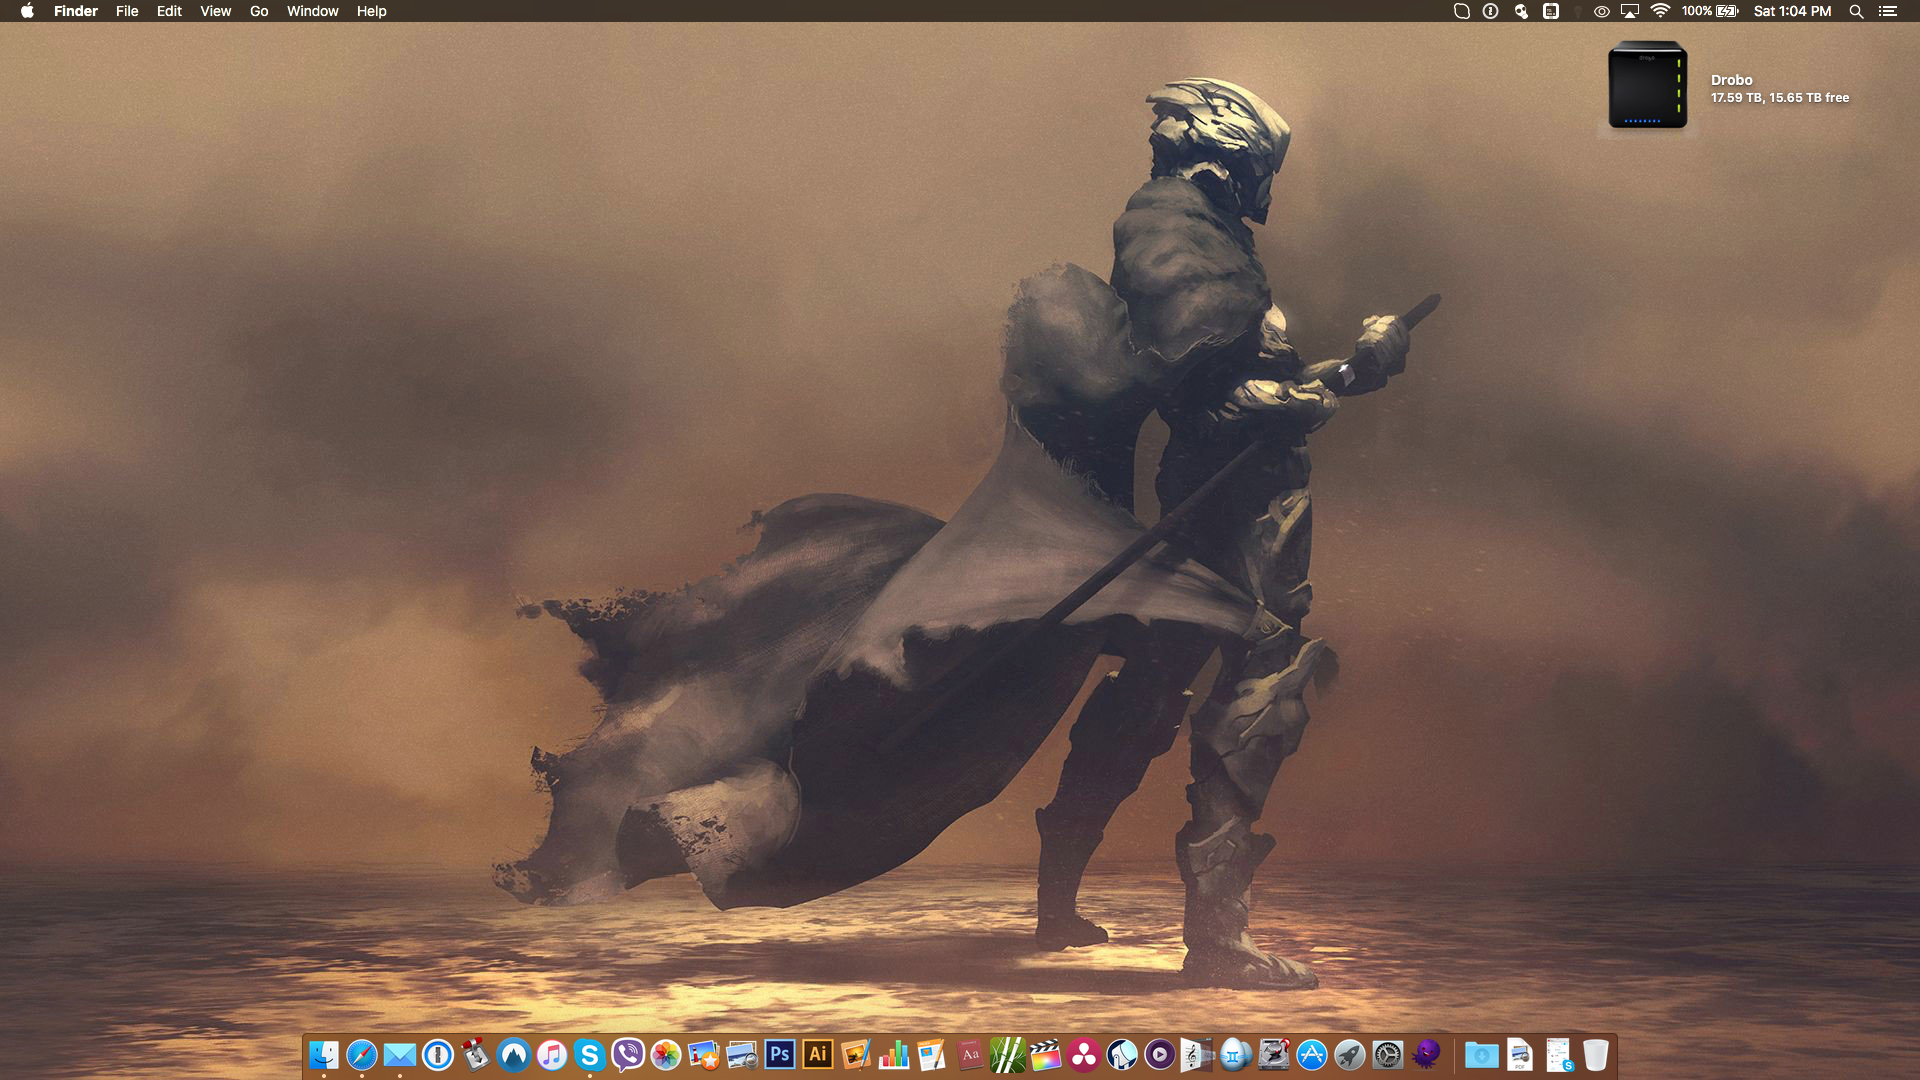Open the Downloads folder stack in the Dock
The width and height of the screenshot is (1920, 1080).
[x=1481, y=1054]
